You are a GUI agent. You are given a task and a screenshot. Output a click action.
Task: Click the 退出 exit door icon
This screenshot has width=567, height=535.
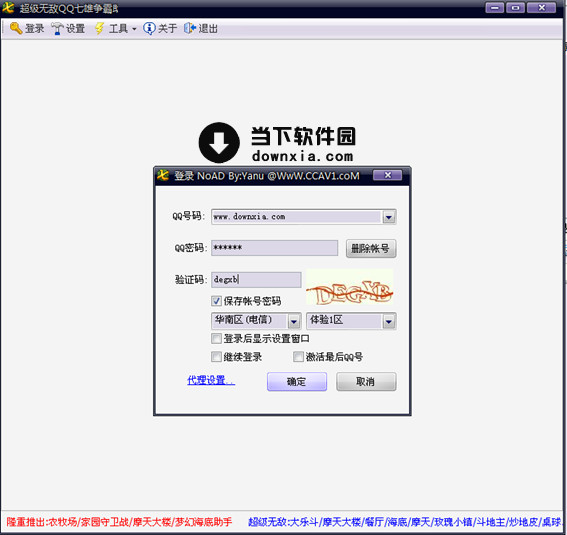[x=190, y=28]
